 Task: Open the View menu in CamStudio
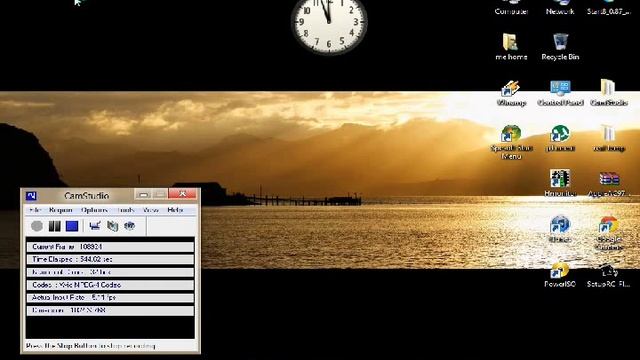click(x=151, y=210)
